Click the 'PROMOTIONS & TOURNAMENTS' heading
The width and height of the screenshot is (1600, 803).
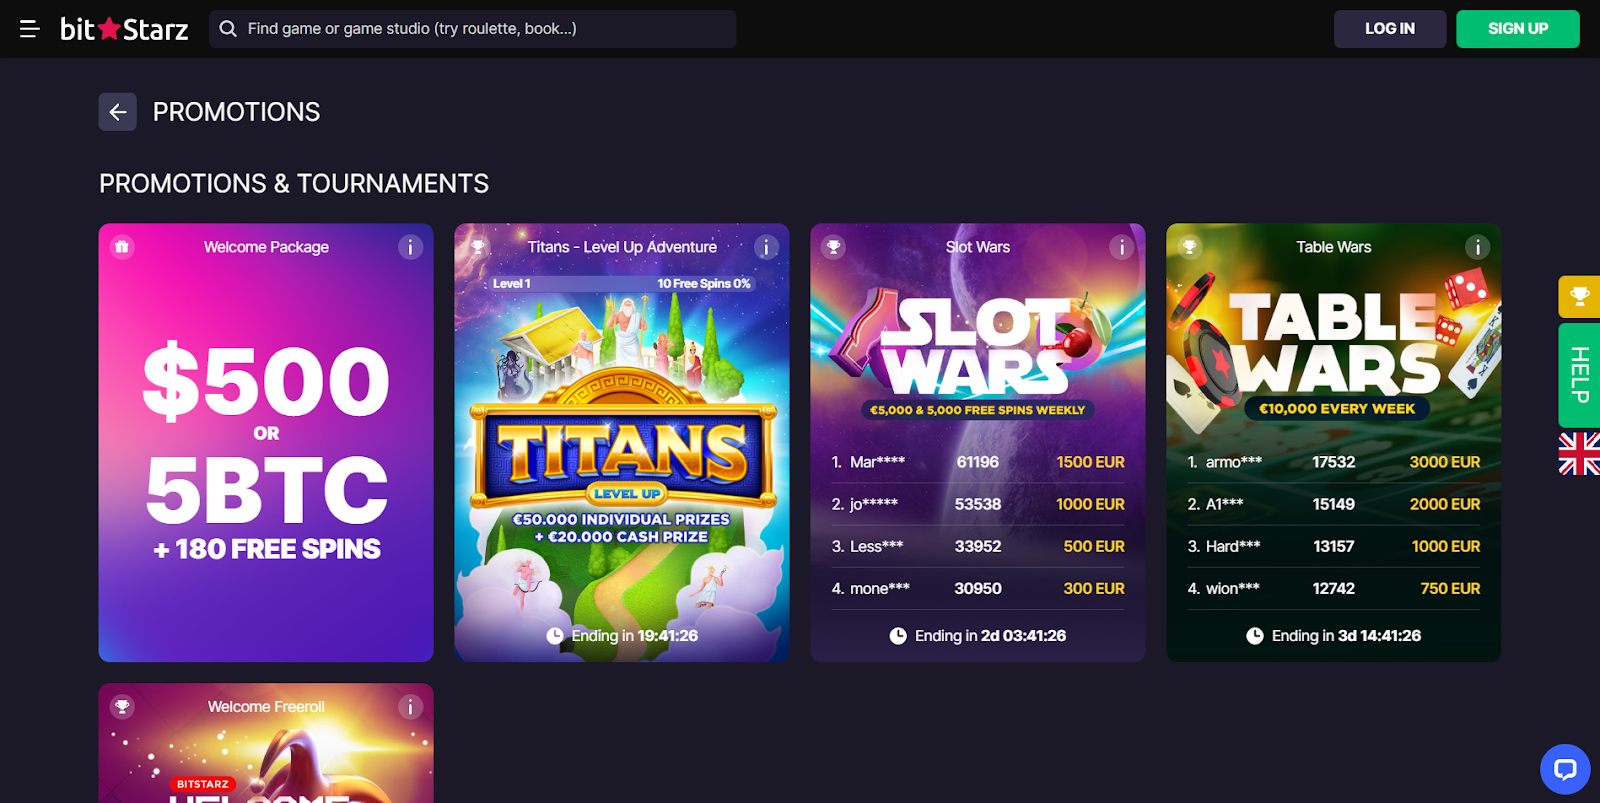[294, 184]
